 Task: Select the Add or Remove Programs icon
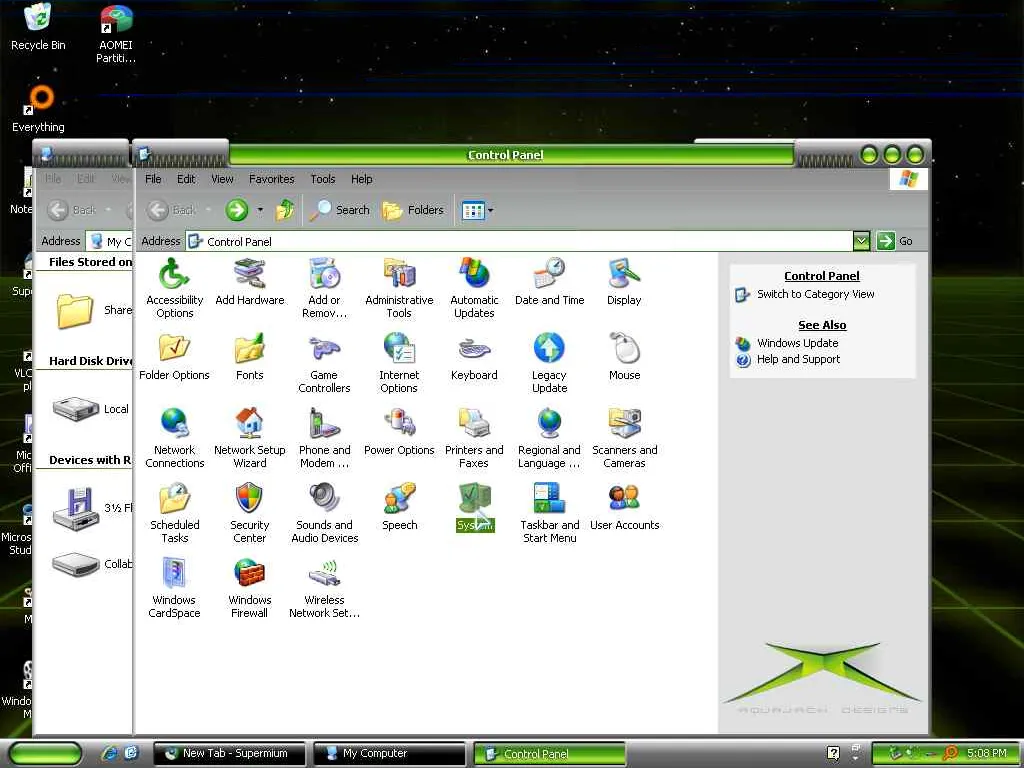pos(325,287)
